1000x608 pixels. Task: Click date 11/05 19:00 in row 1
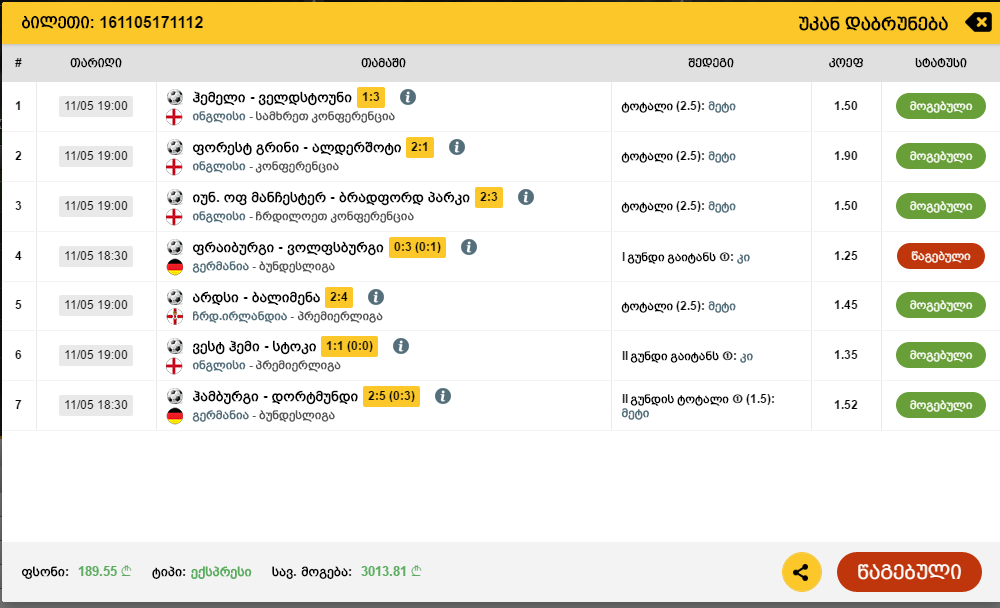click(x=96, y=106)
